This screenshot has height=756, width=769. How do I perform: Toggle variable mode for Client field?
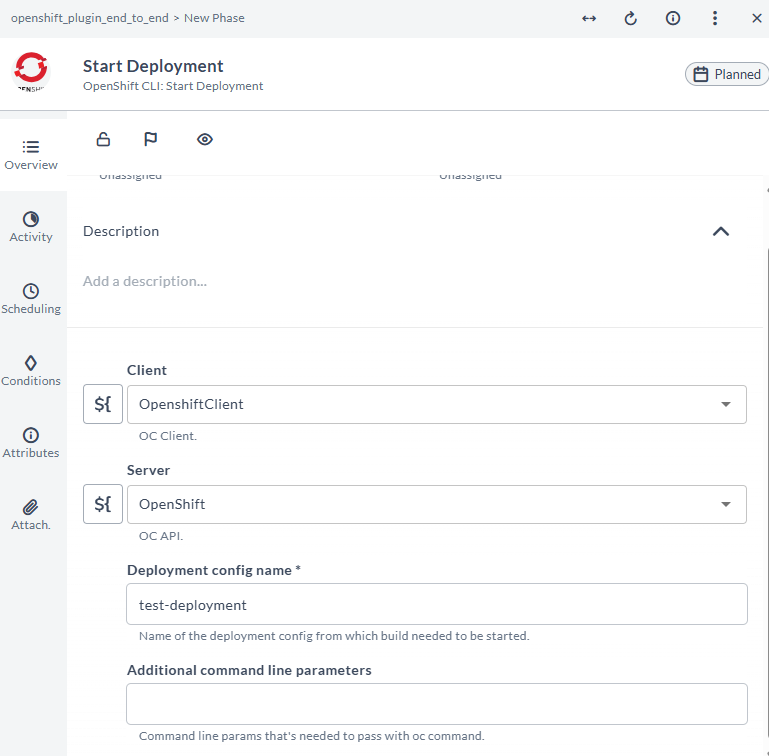tap(103, 404)
